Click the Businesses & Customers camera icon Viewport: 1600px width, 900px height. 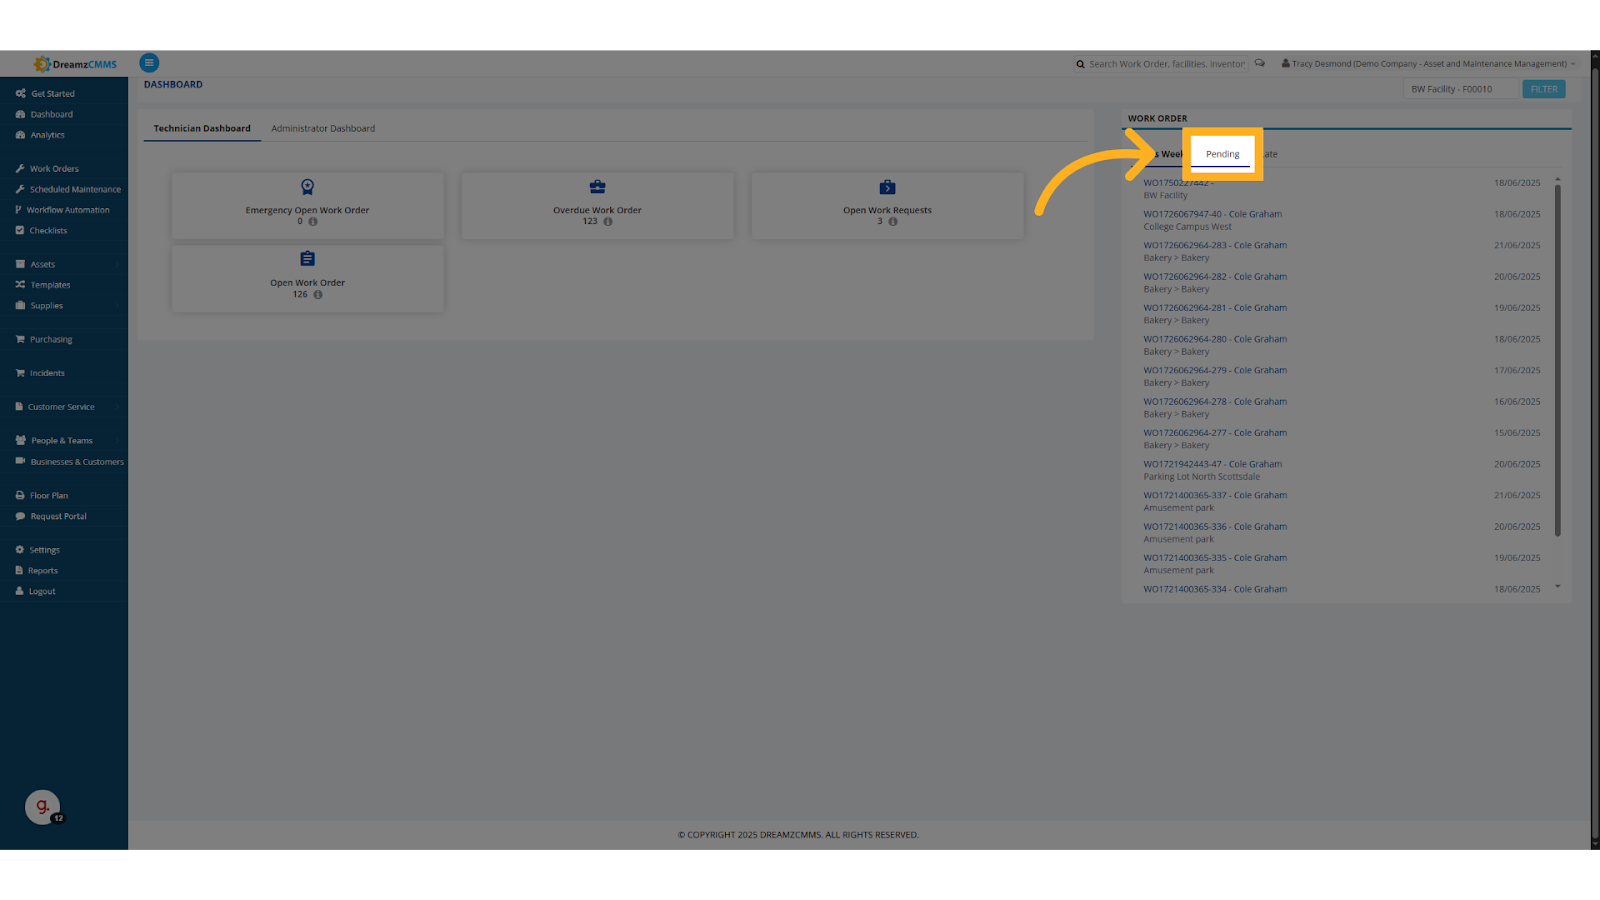click(x=20, y=461)
